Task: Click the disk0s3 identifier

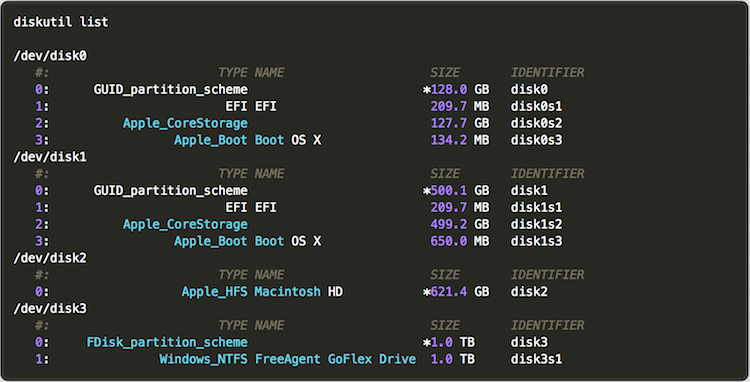Action: point(536,140)
